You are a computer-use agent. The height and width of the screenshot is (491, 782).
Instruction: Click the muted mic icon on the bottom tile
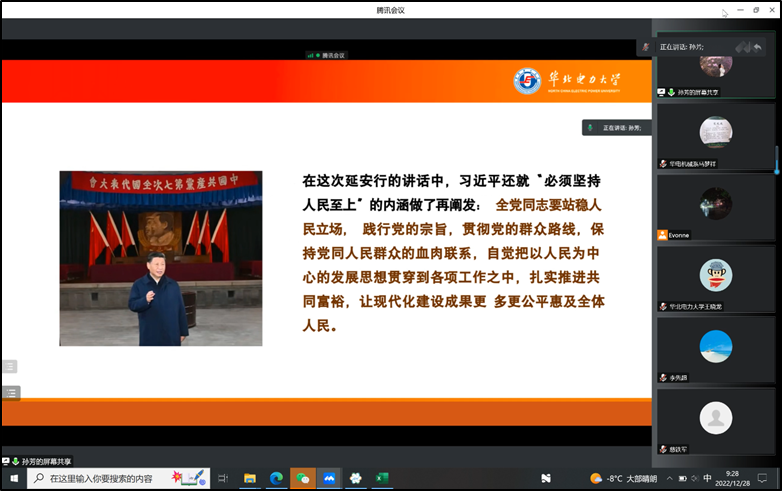(663, 449)
